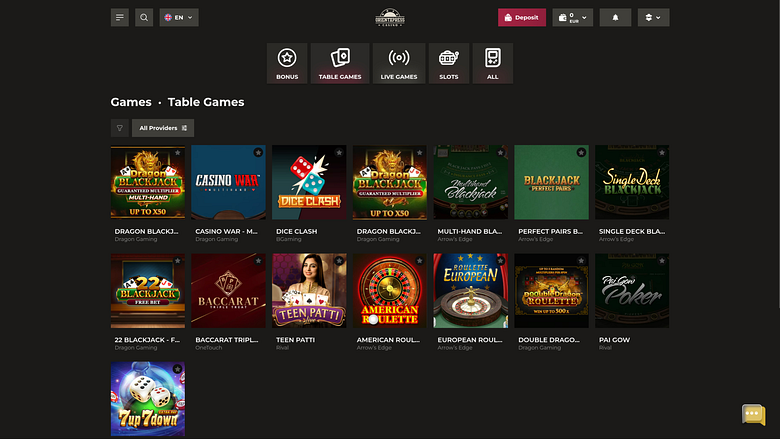Open the All Providers dropdown

163,128
